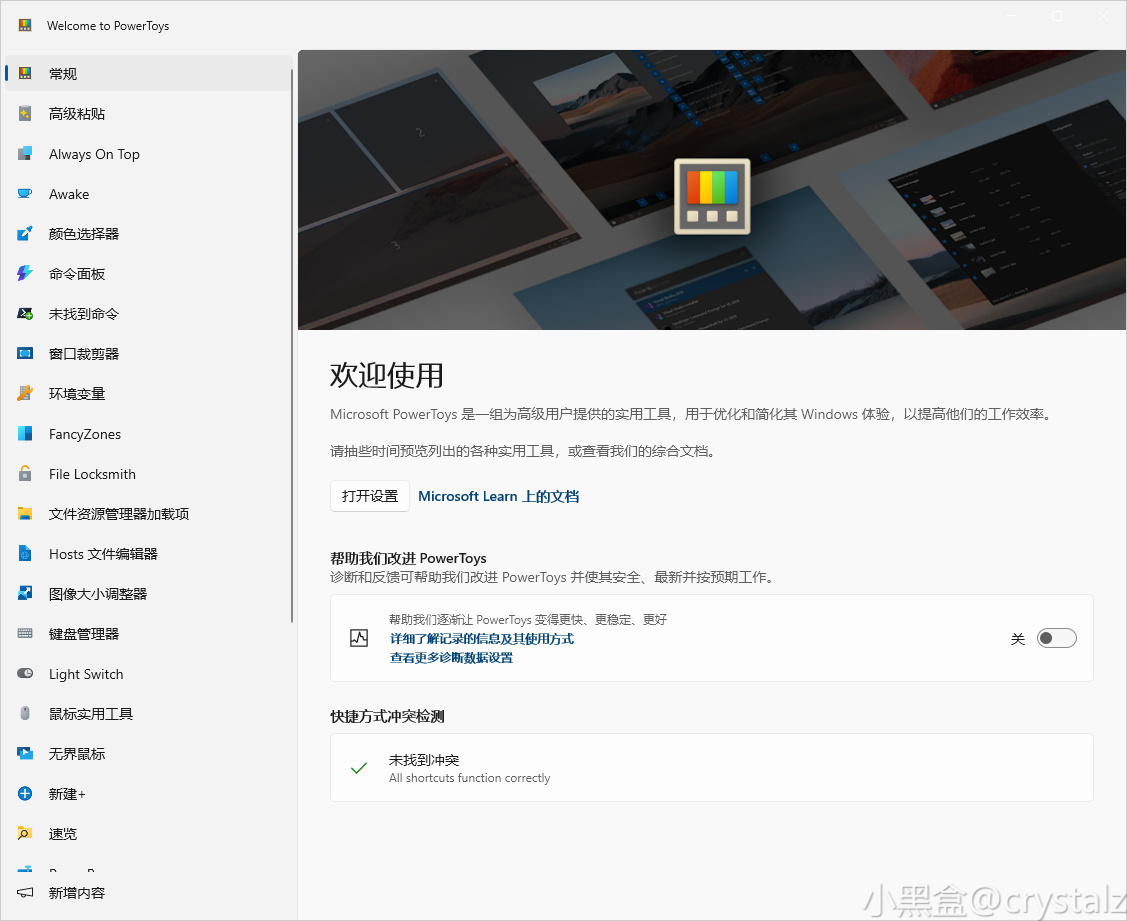Click the 环境变量 icon
This screenshot has width=1127, height=921.
25,394
